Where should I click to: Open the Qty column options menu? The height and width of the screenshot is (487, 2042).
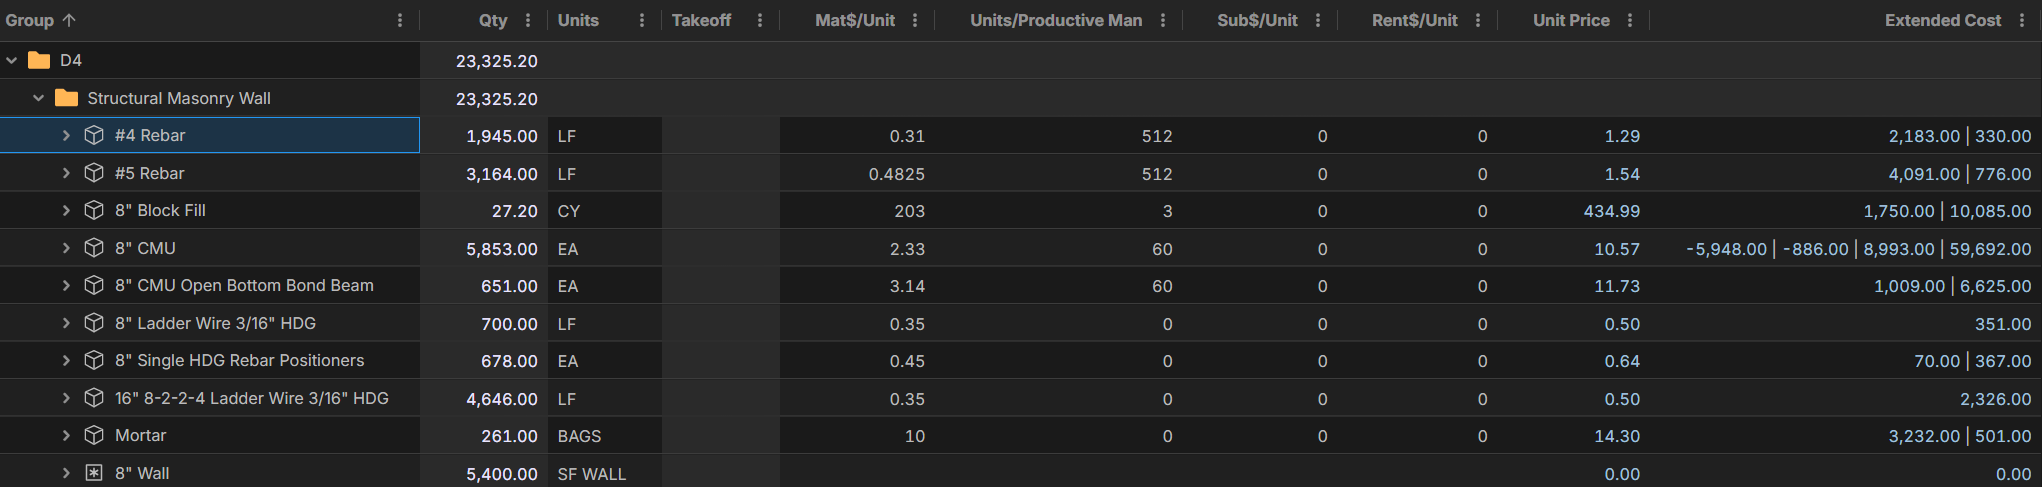pyautogui.click(x=528, y=20)
